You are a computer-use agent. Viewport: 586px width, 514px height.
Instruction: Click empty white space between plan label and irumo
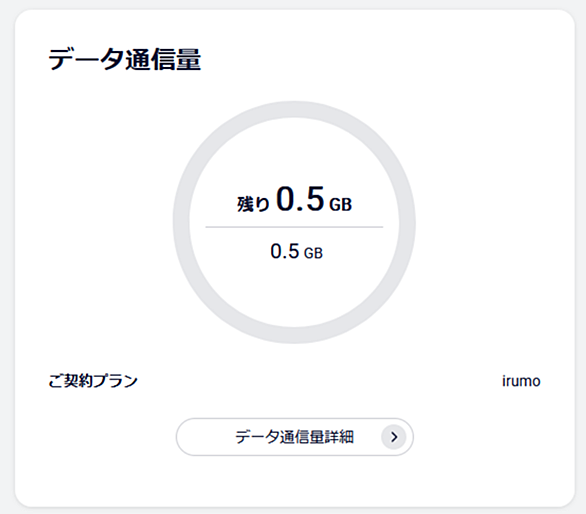point(318,381)
